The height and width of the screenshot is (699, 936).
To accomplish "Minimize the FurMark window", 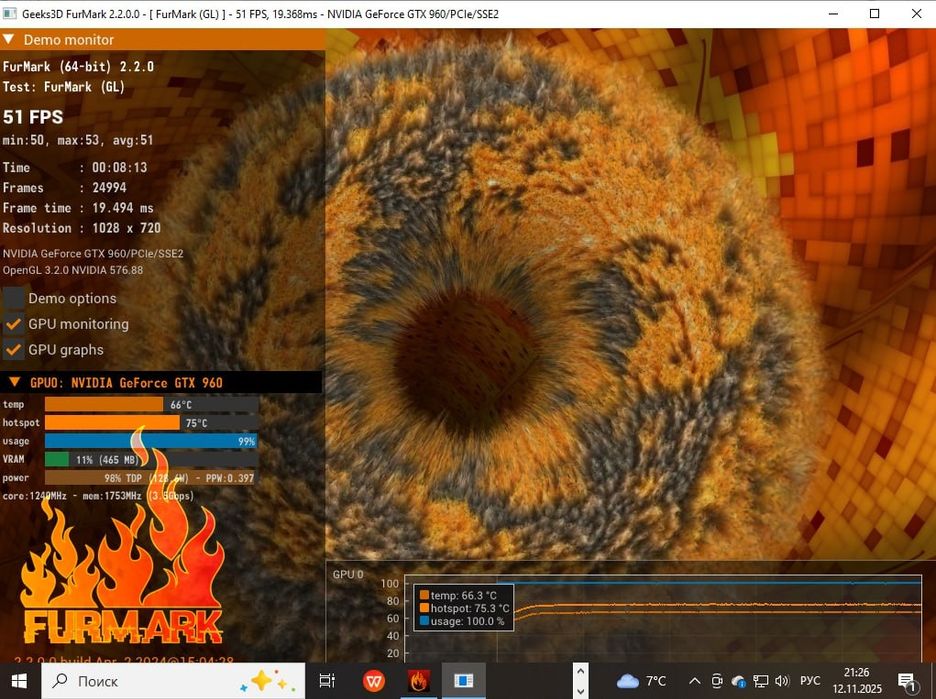I will pyautogui.click(x=834, y=14).
